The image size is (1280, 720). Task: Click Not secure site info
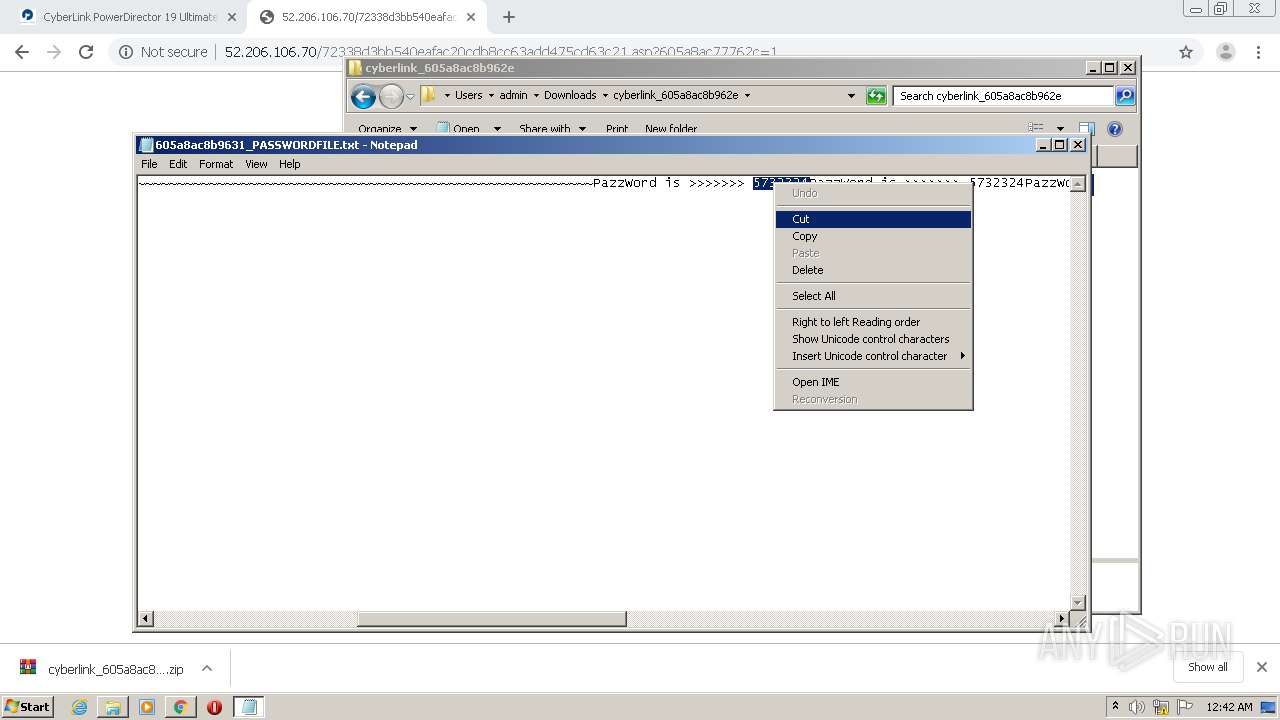click(163, 52)
